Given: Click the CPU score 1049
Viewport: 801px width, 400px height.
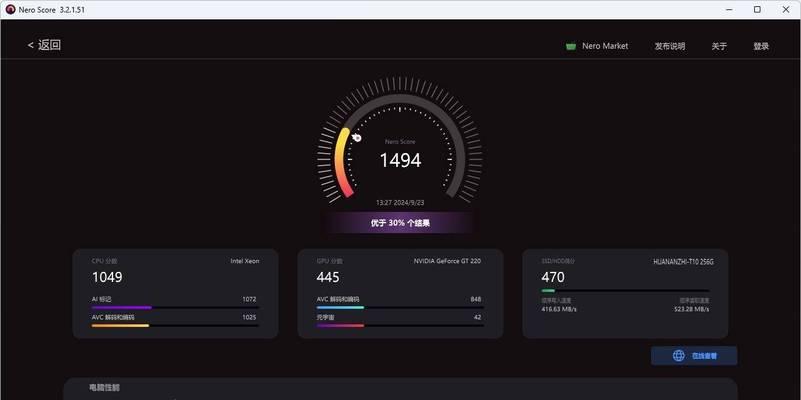Looking at the screenshot, I should [x=107, y=277].
